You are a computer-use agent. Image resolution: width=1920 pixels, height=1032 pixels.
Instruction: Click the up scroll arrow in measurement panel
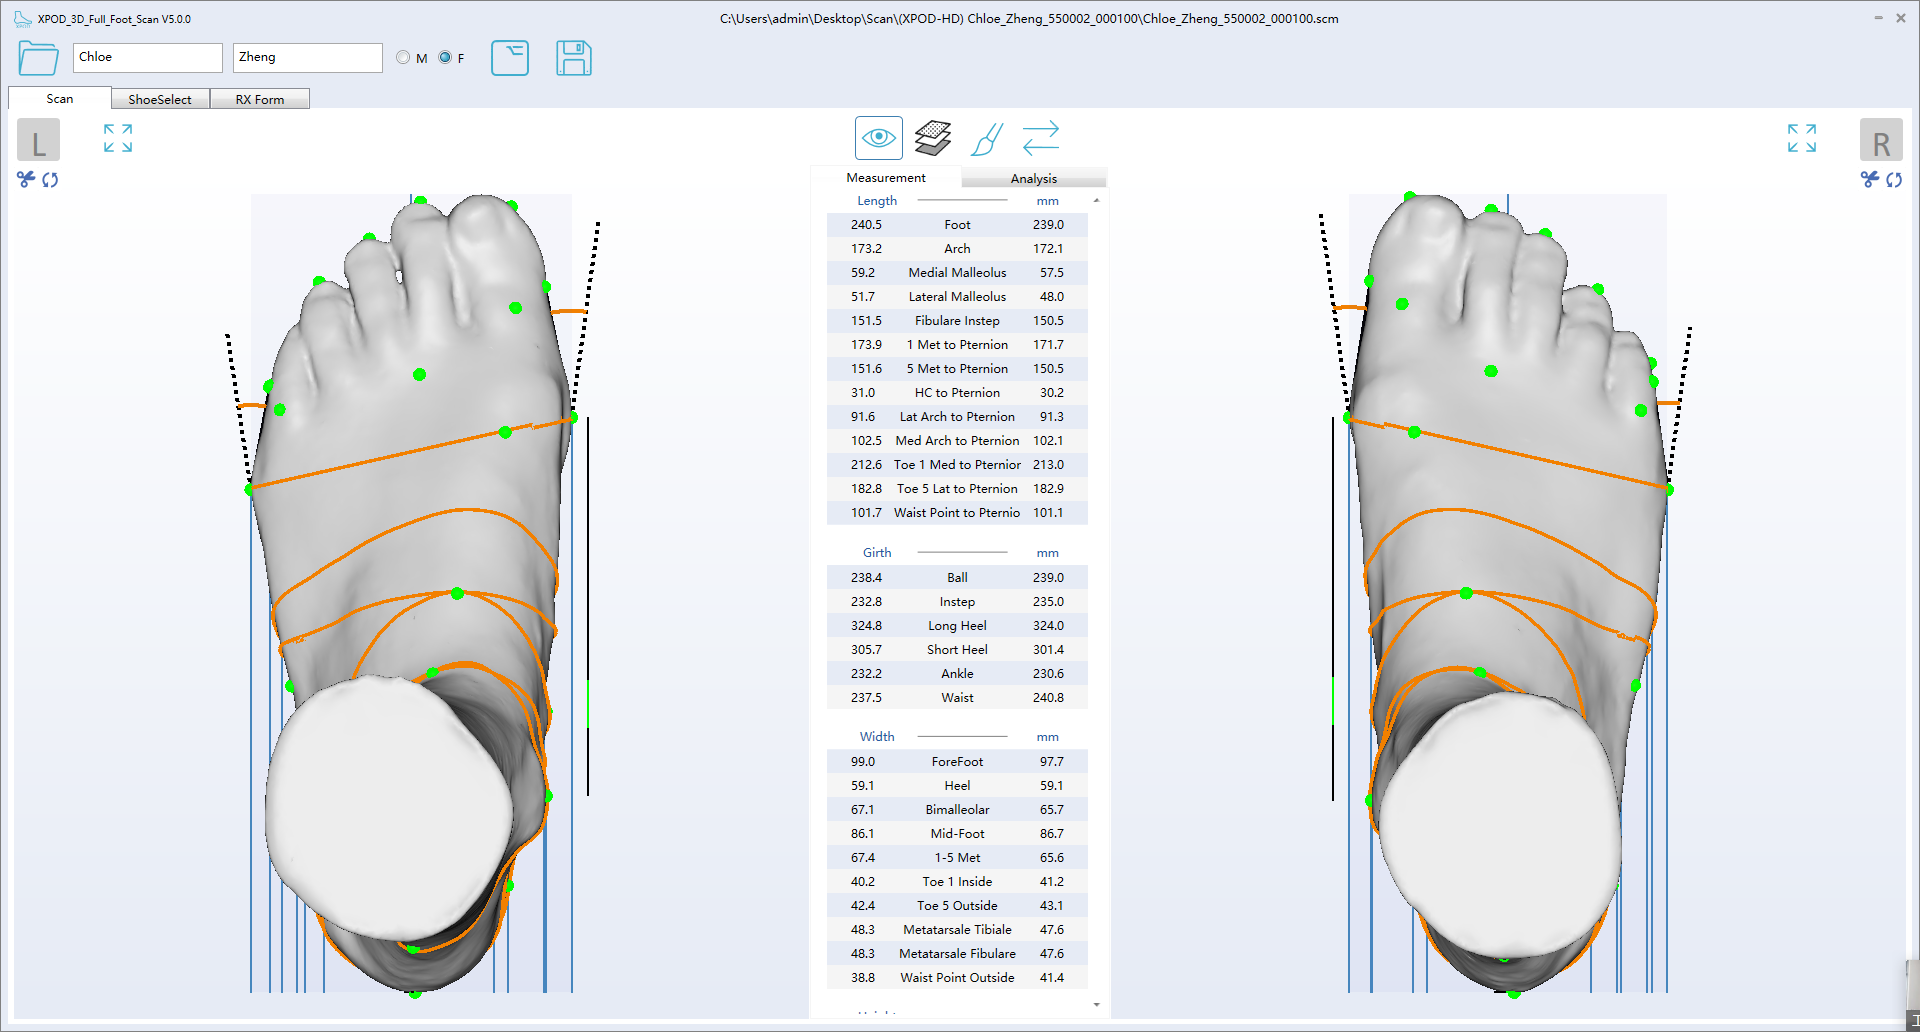[1097, 198]
